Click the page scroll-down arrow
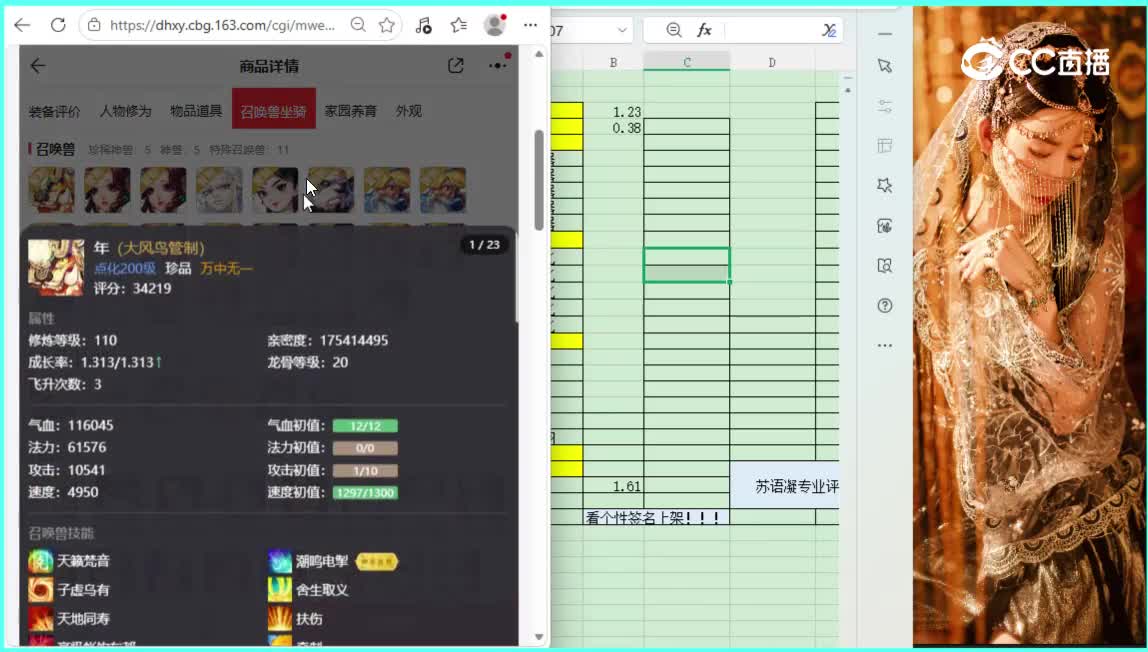The width and height of the screenshot is (1148, 652). [540, 637]
